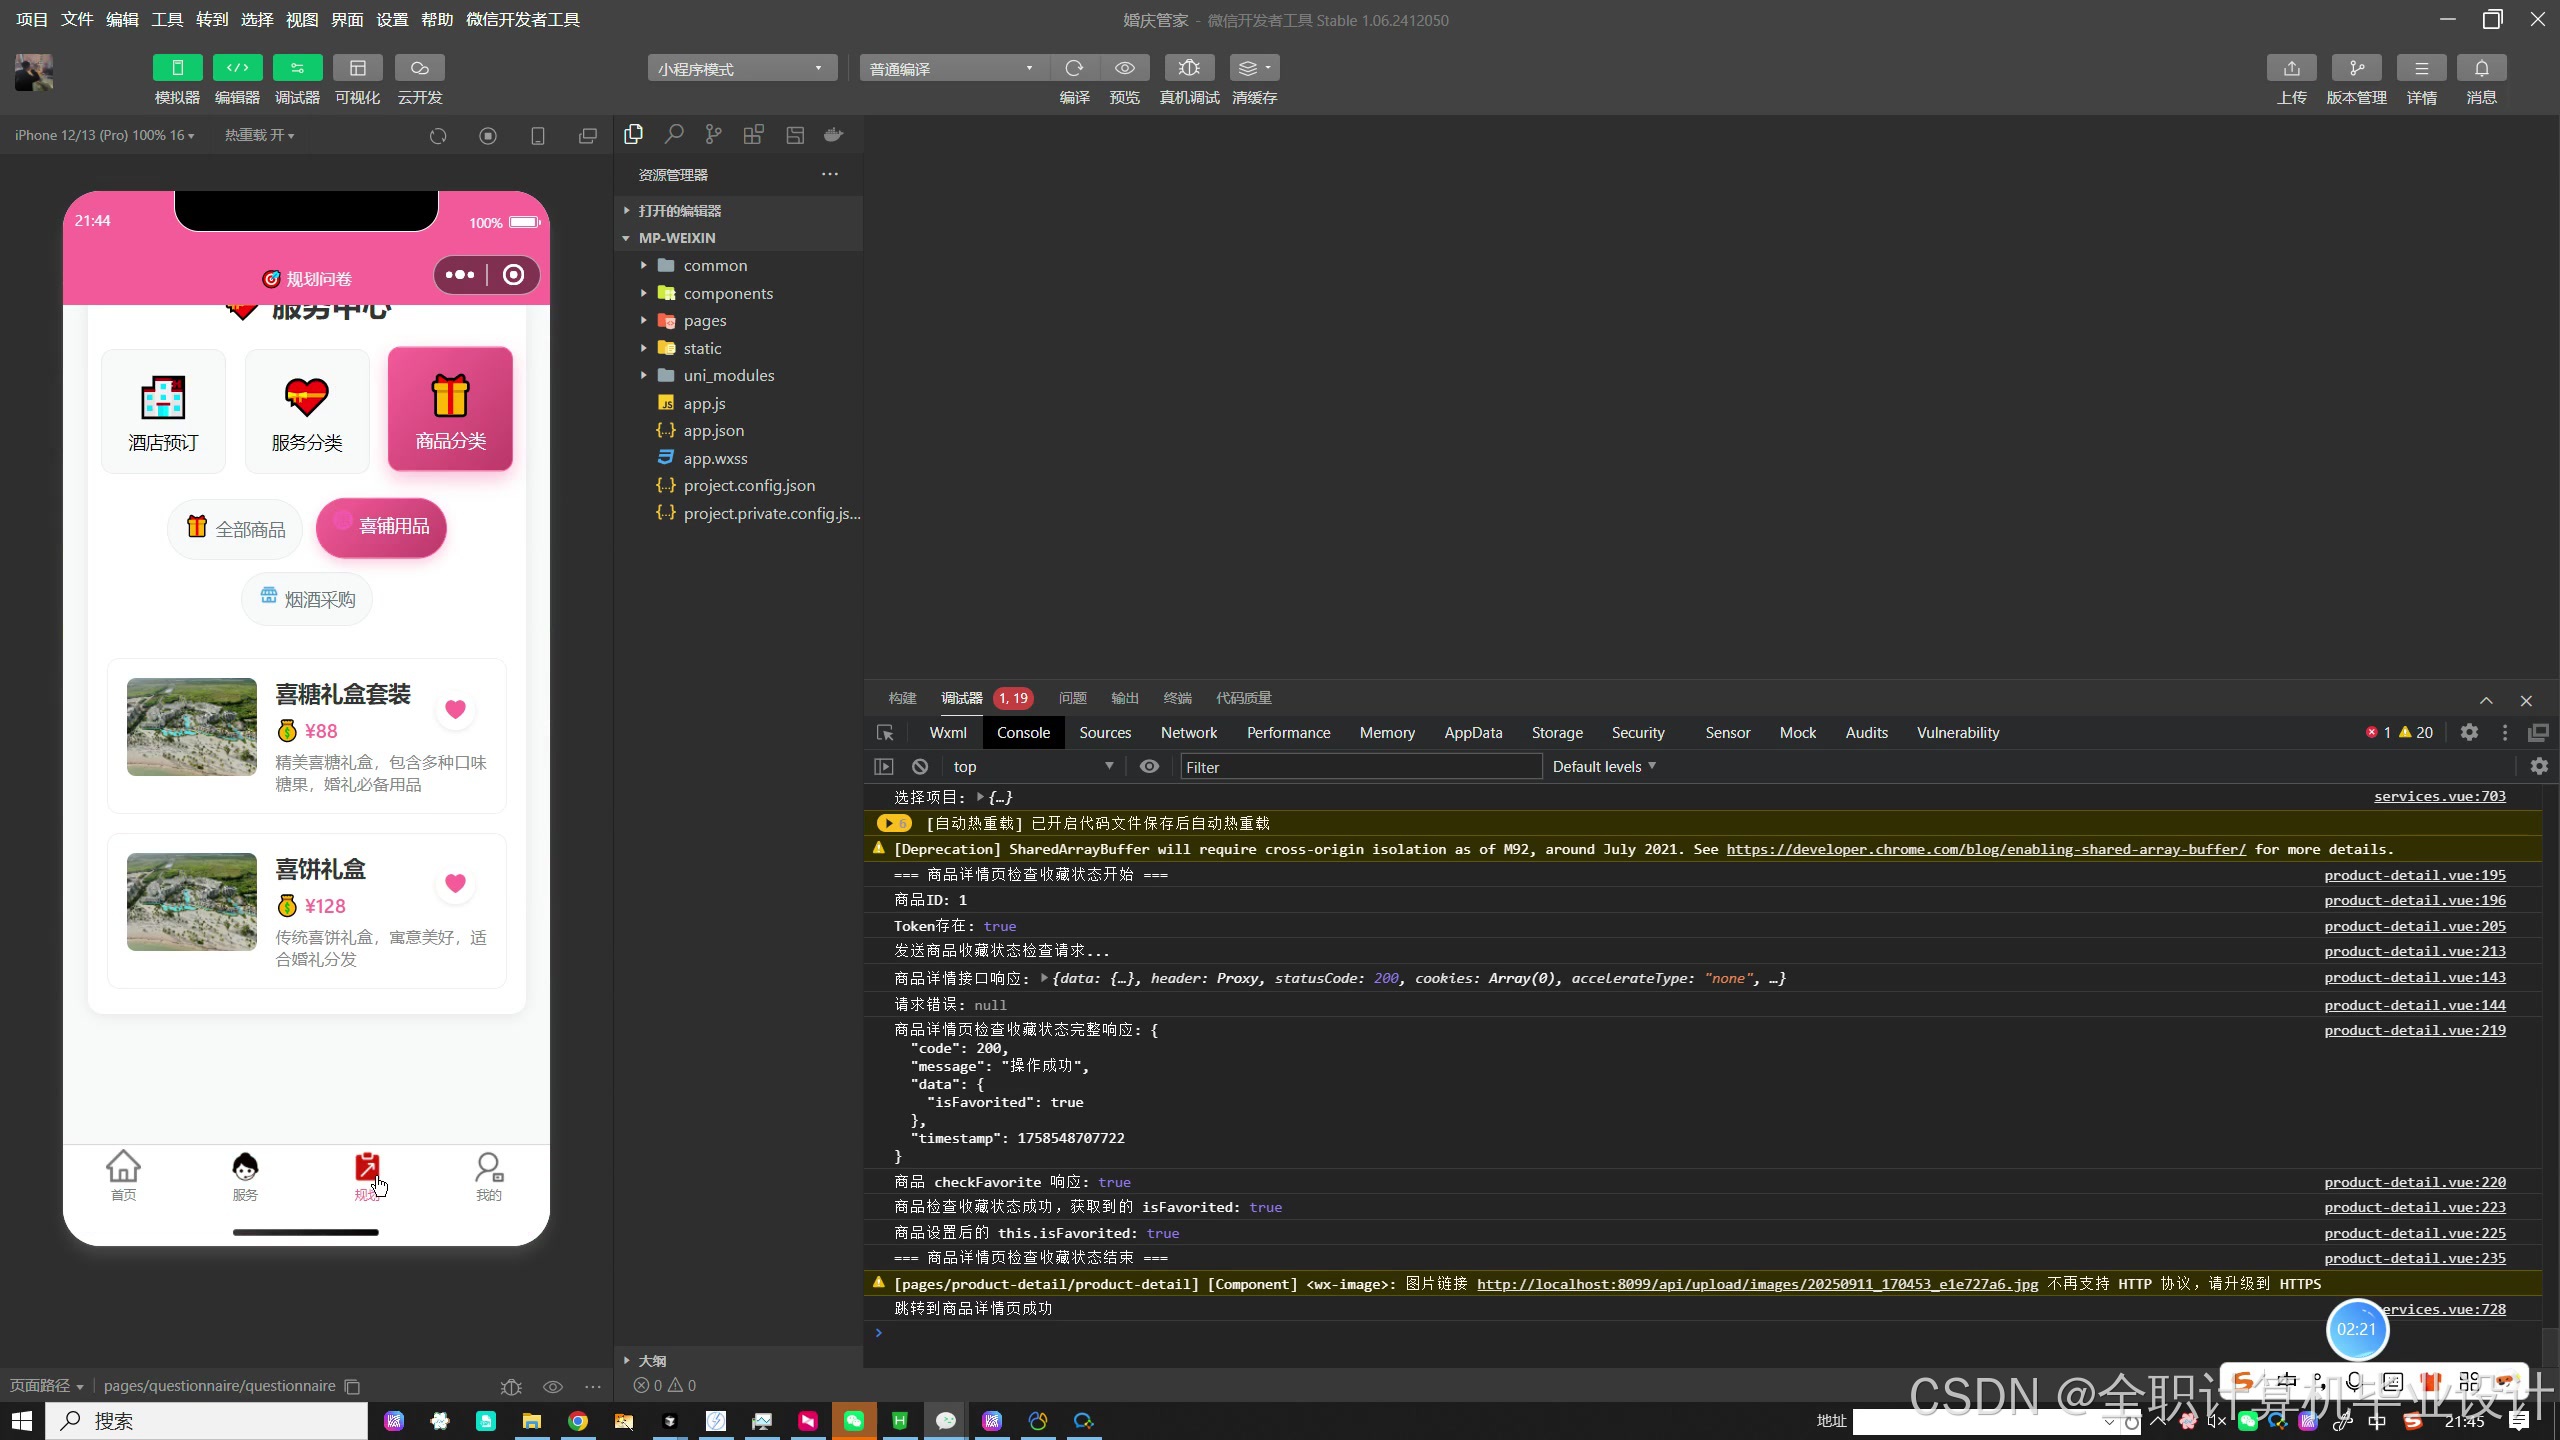Open the Default levels dropdown

pyautogui.click(x=1603, y=766)
